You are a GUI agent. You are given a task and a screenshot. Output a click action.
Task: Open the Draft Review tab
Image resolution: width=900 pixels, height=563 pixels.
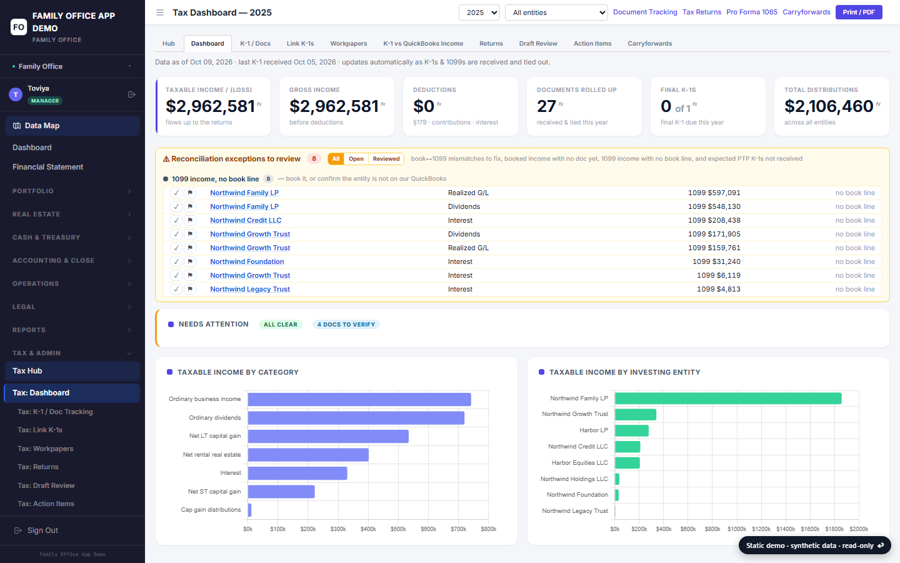pos(538,44)
